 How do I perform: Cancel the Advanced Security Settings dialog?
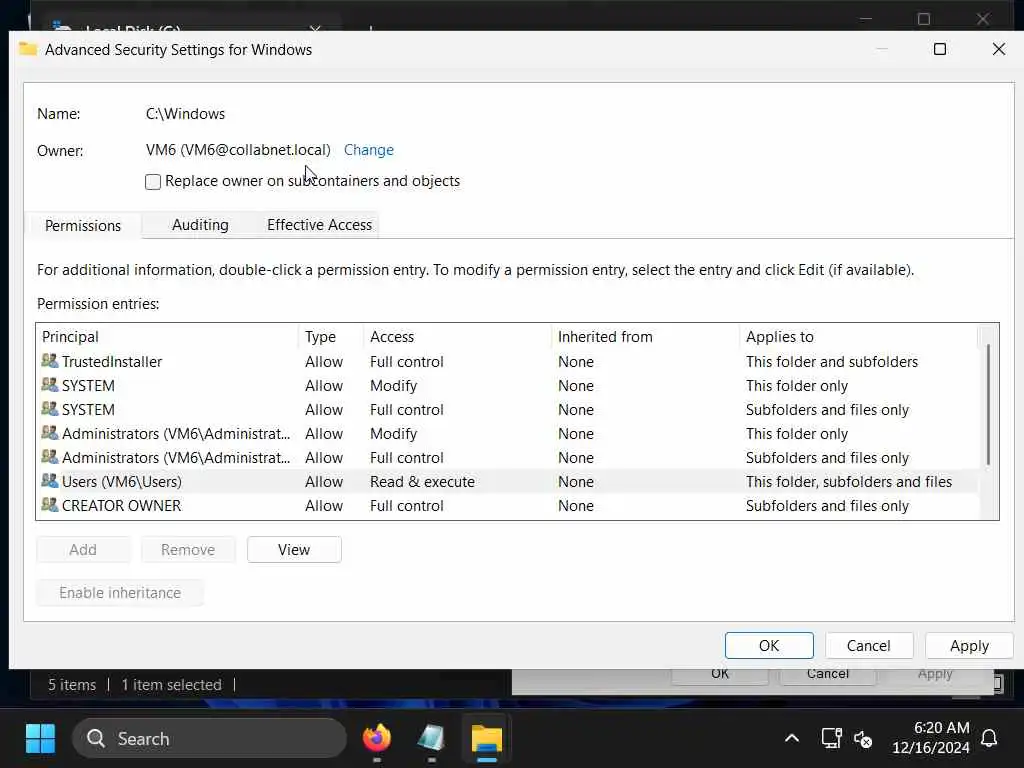tap(868, 645)
